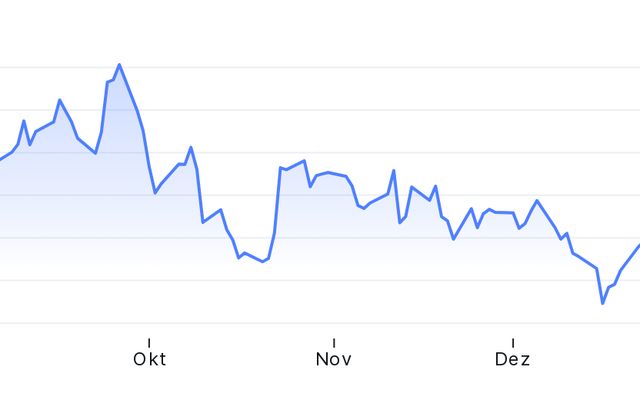Click the mid-October local peak
640x400 pixels.
(x=190, y=148)
